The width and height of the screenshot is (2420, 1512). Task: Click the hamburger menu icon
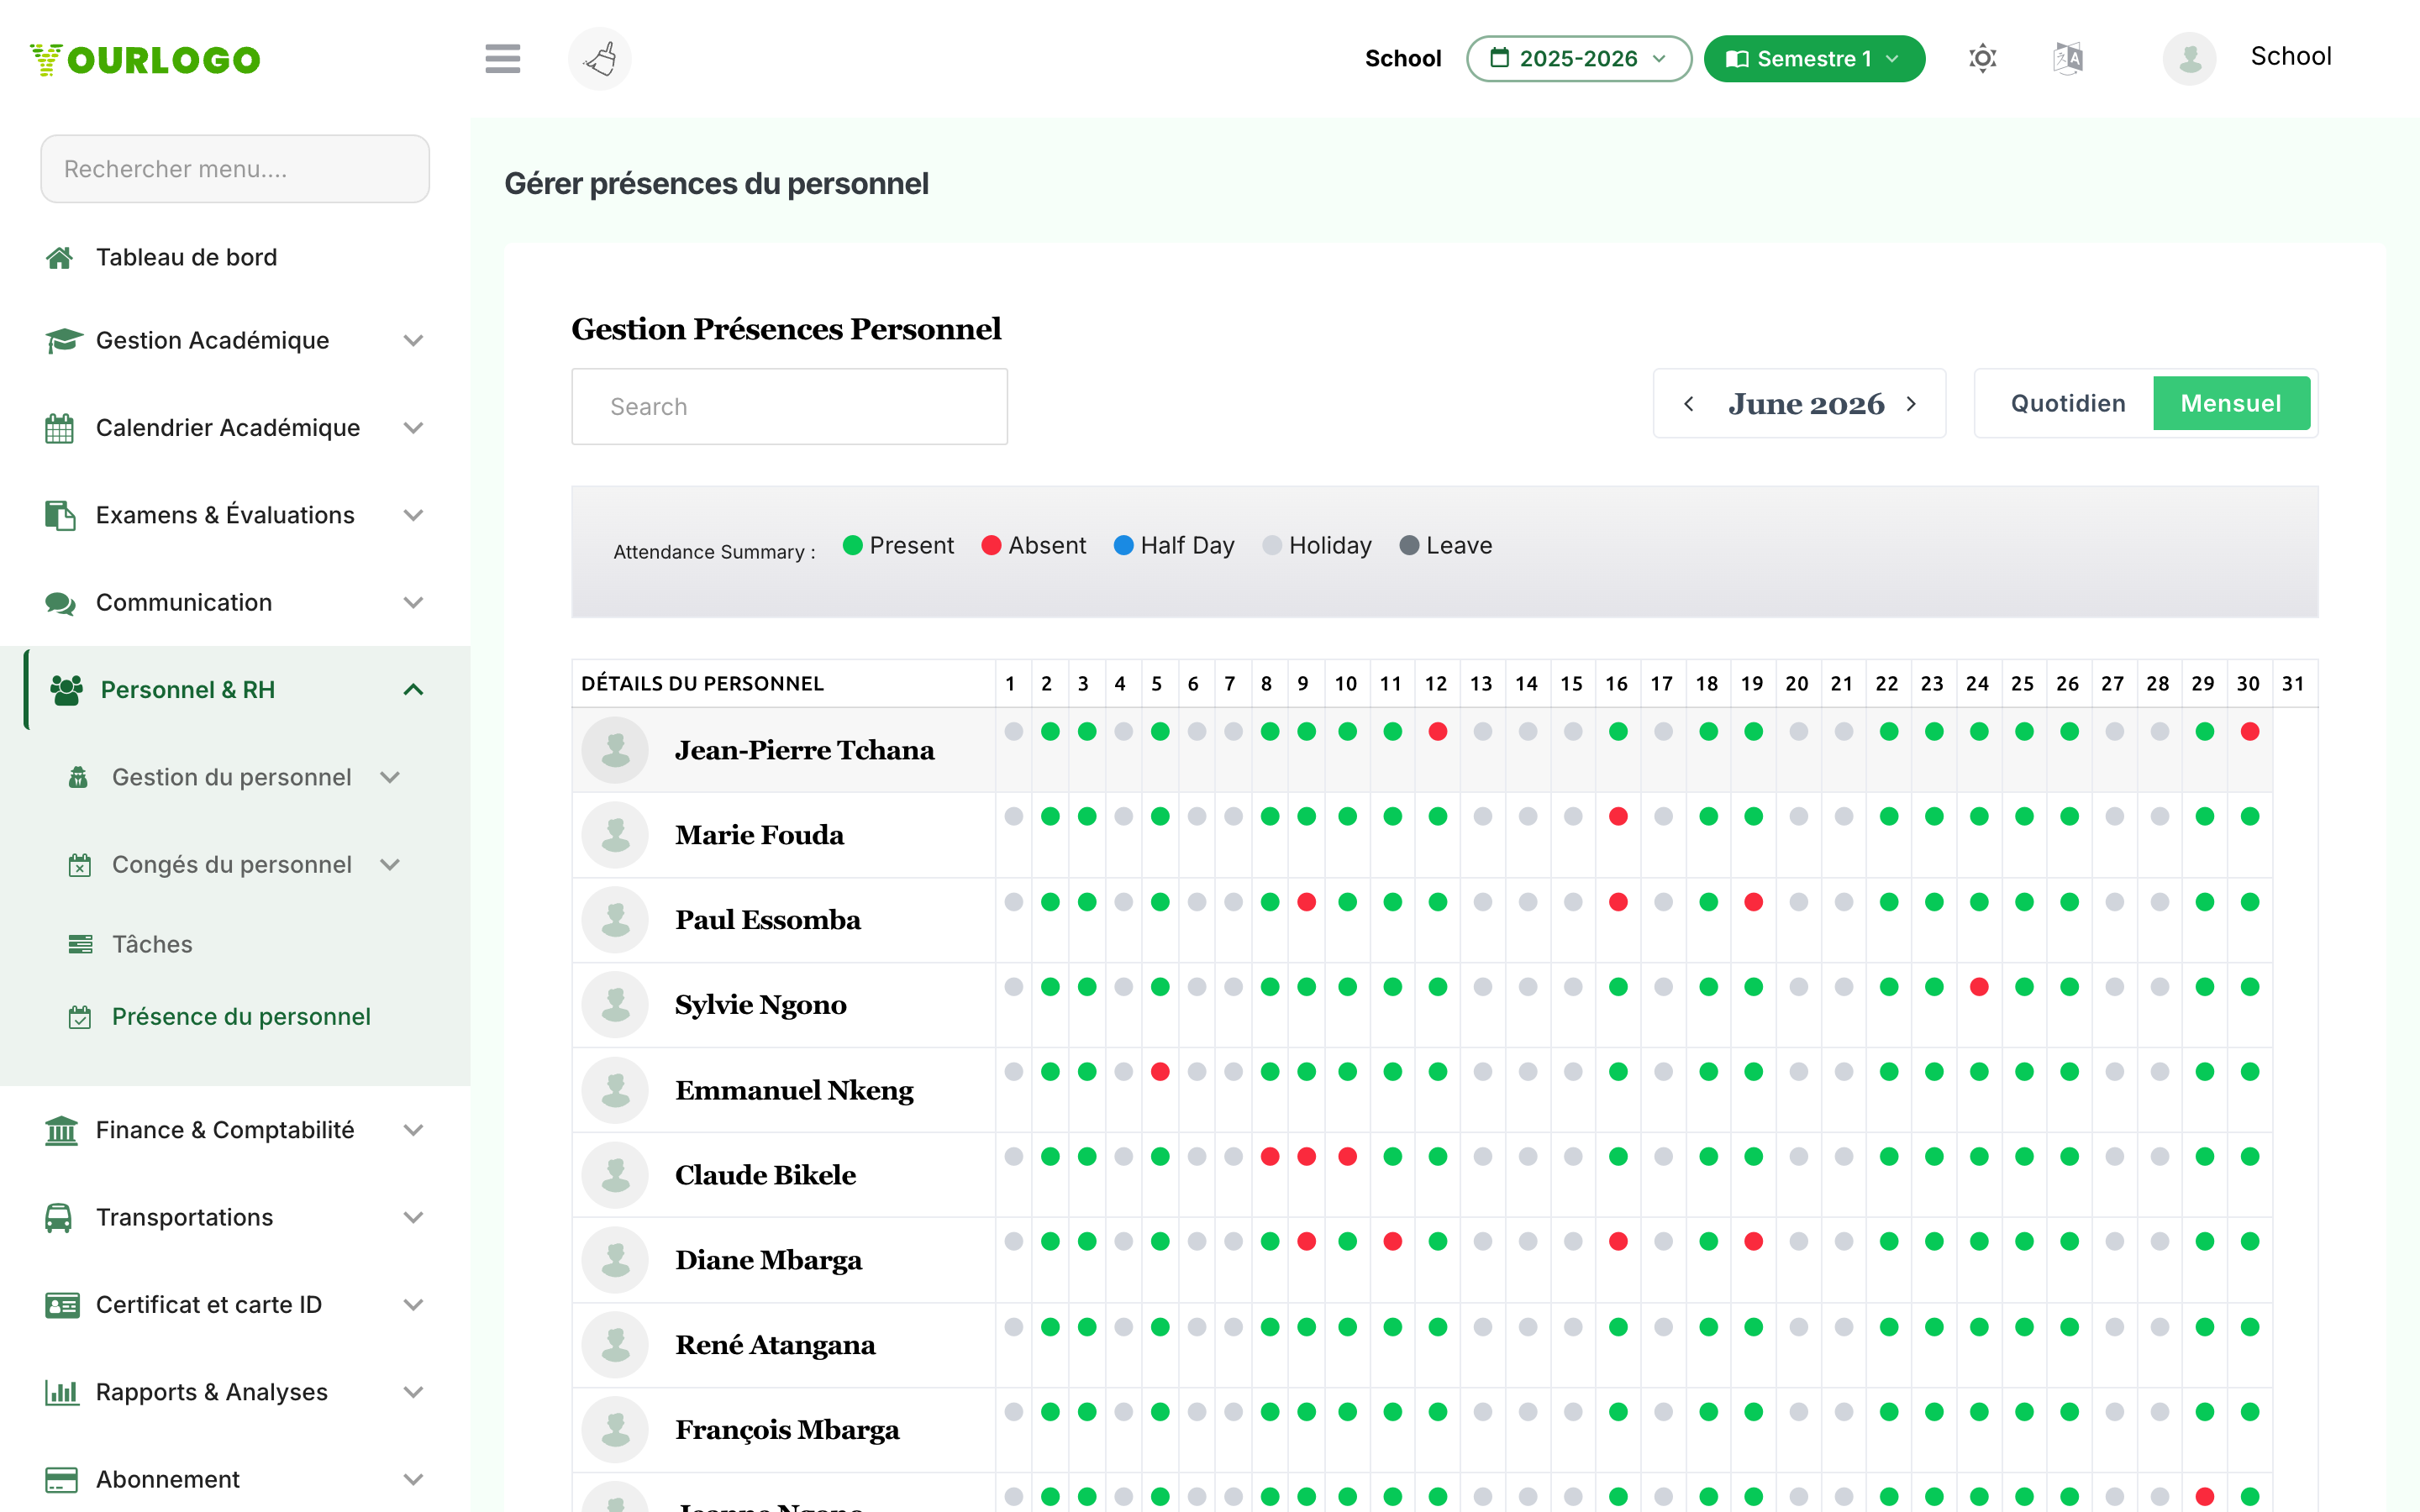(502, 58)
